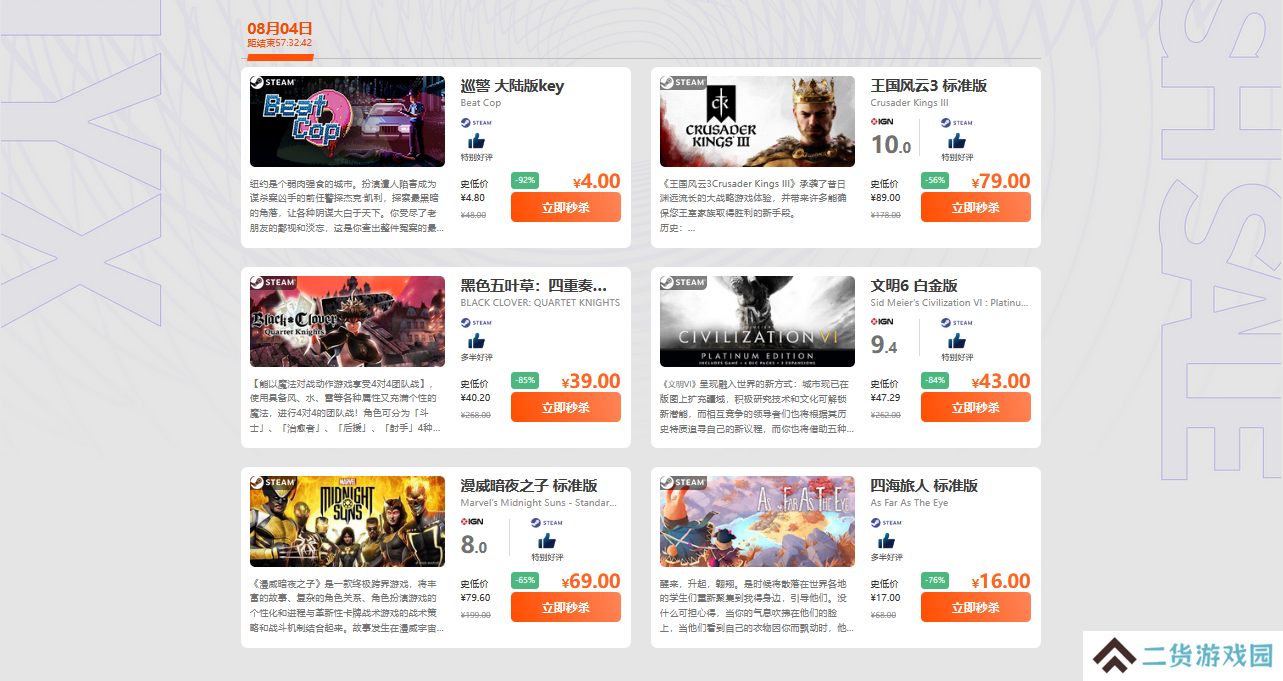Buy Black Clover with 立即秒杀 button

coord(566,407)
